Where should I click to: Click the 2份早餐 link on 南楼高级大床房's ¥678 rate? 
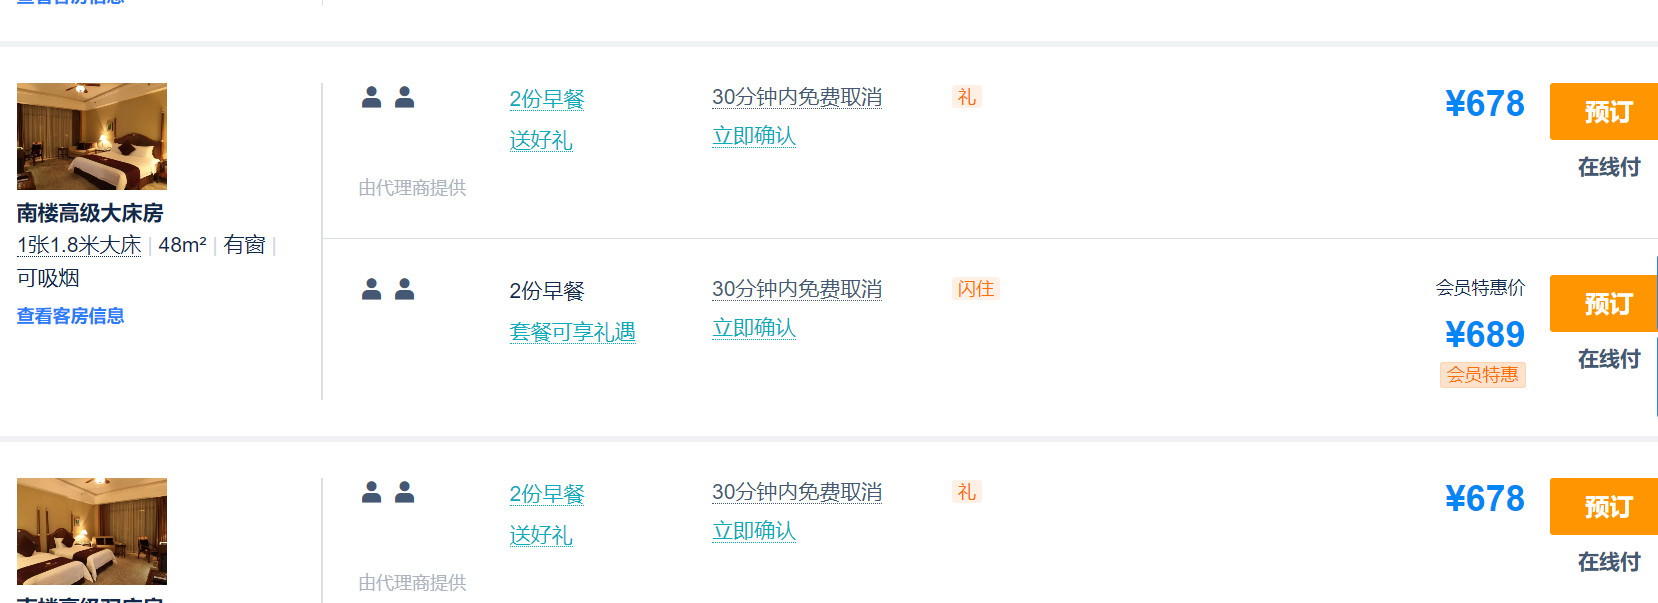(546, 99)
